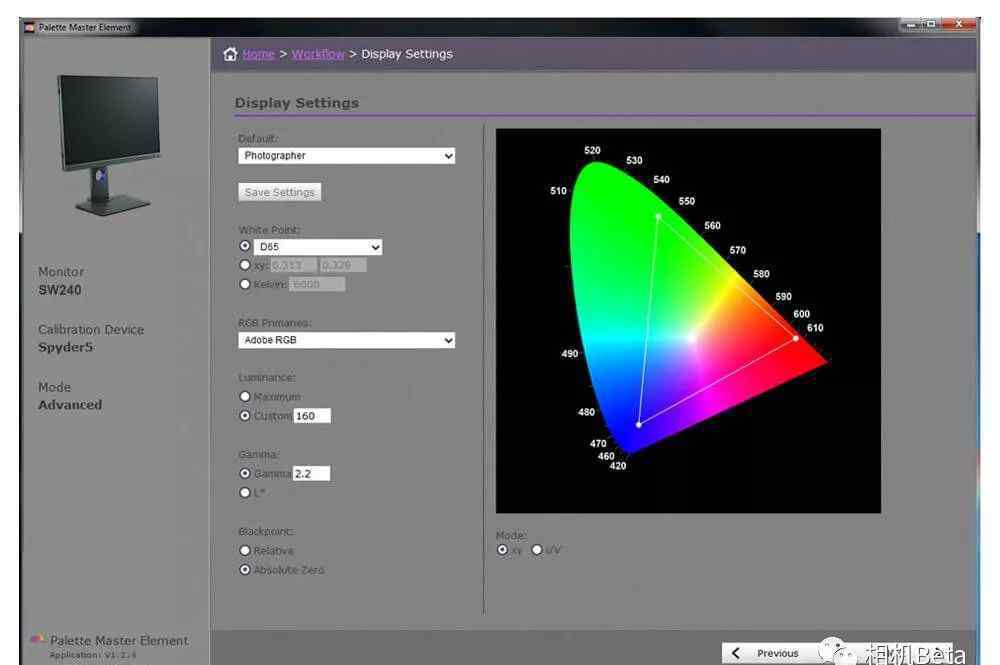Switch diagram mode to xy
Screen dimensions: 1000x665
[503, 550]
